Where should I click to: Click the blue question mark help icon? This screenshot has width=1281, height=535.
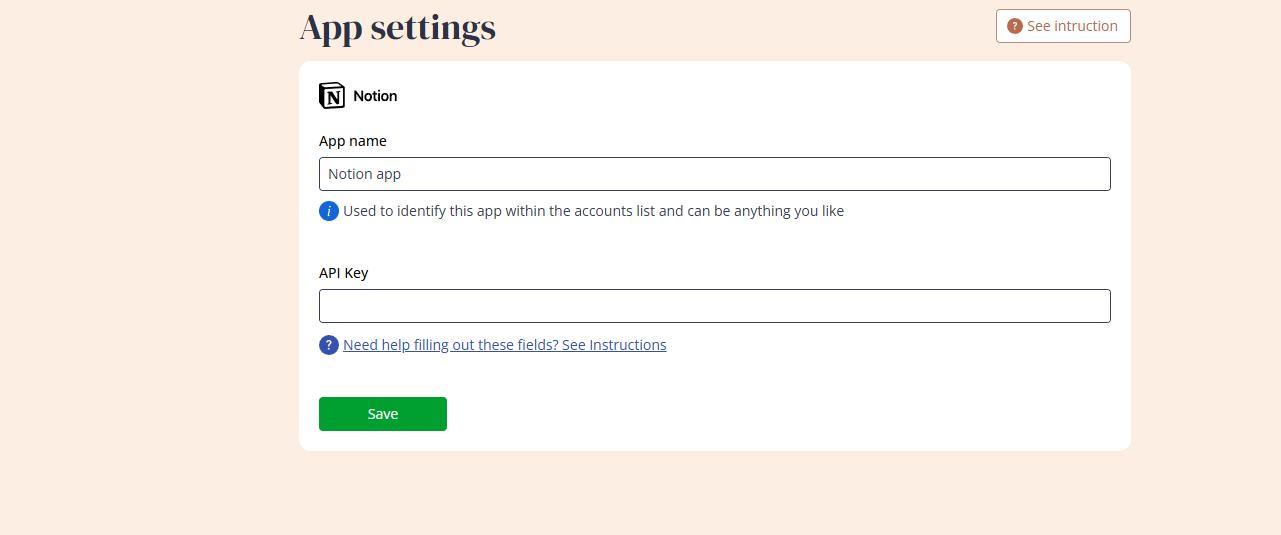point(329,345)
